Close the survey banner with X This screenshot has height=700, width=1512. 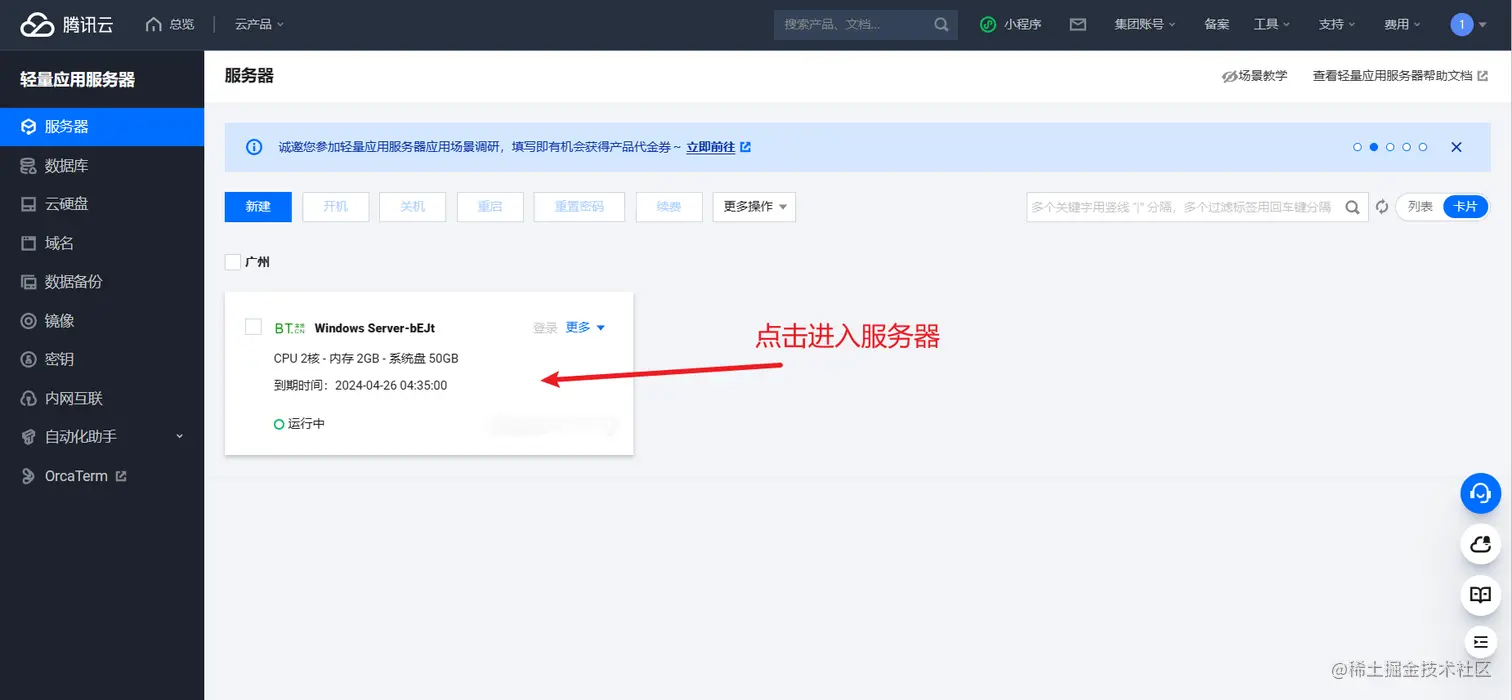coord(1456,147)
